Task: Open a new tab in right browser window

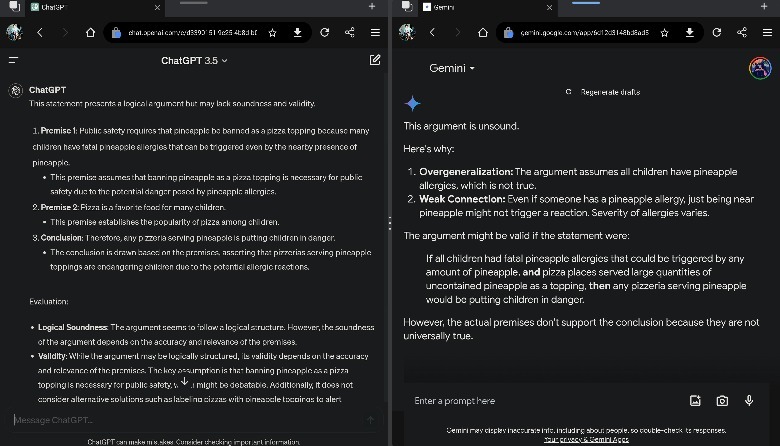Action: pyautogui.click(x=764, y=6)
